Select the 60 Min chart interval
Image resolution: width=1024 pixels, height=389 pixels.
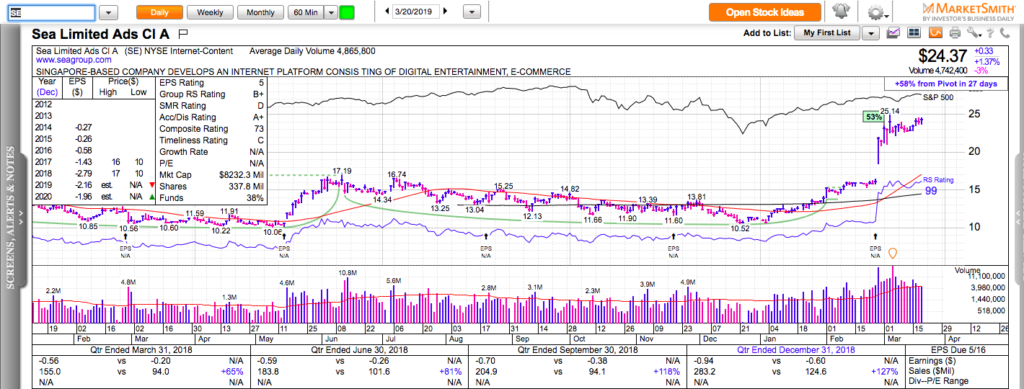click(x=305, y=12)
